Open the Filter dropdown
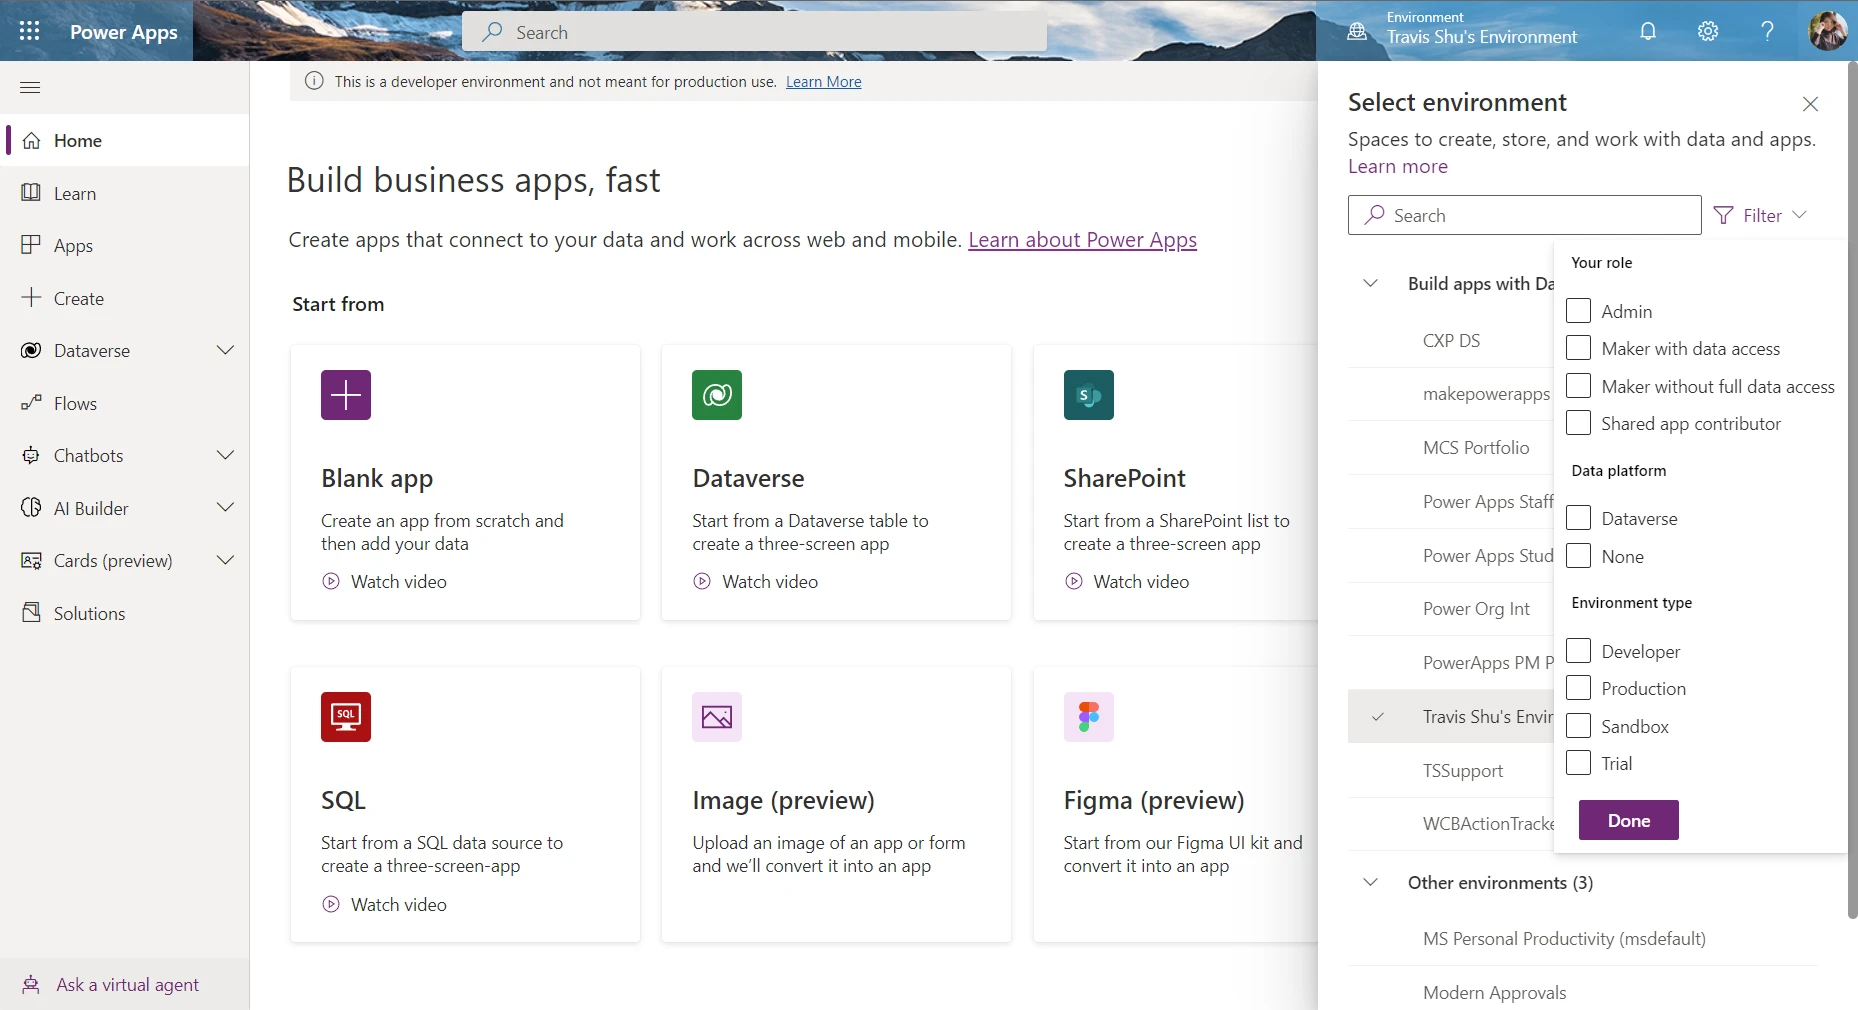This screenshot has width=1858, height=1010. click(1760, 215)
